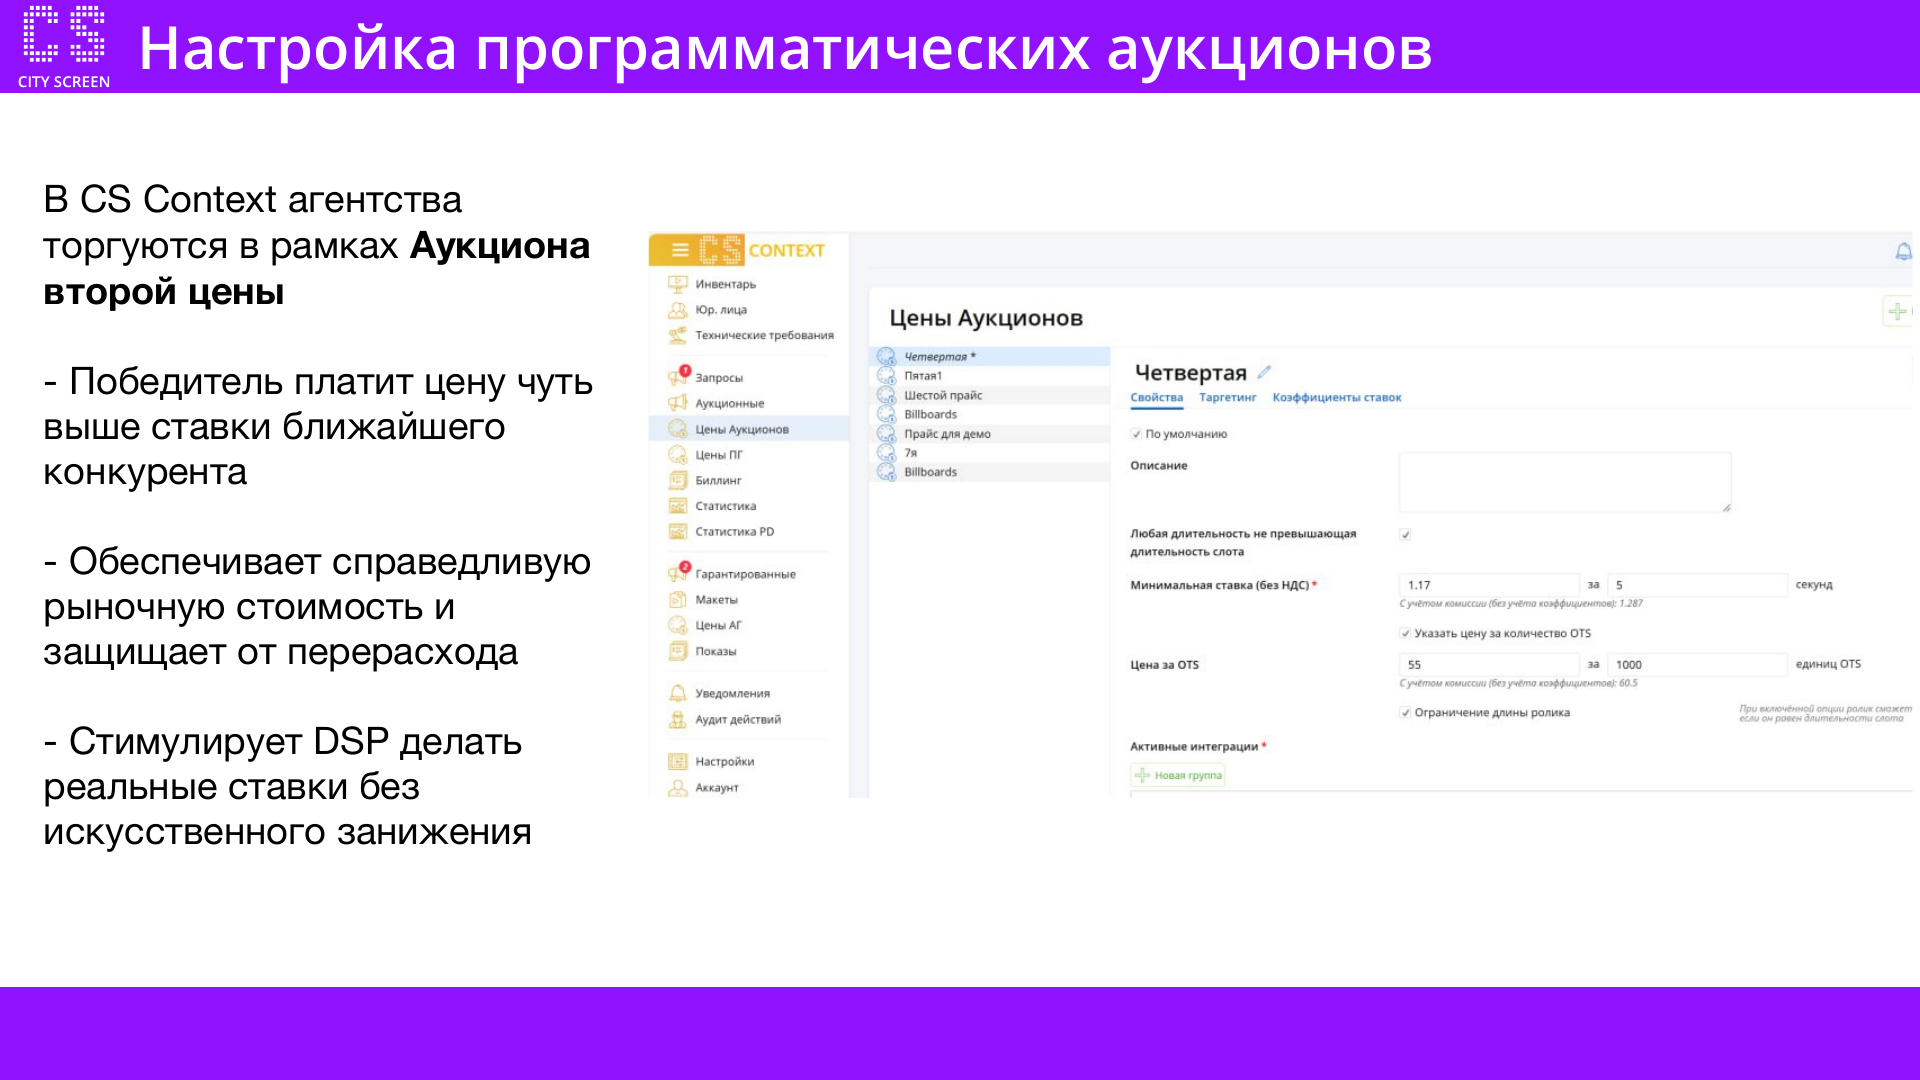Open Биллинг in sidebar
Screen dimensions: 1920x1080
point(718,481)
